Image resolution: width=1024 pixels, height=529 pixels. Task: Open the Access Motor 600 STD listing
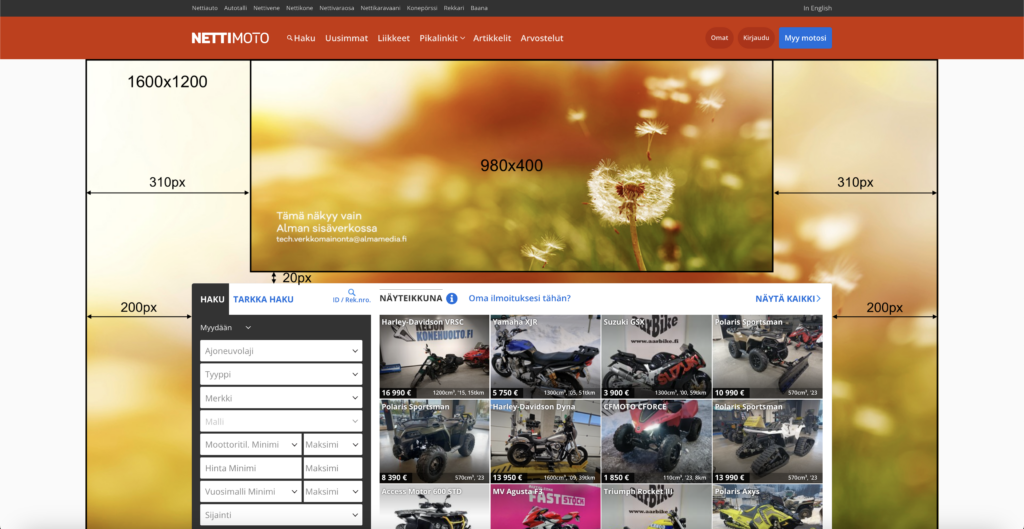[x=434, y=507]
